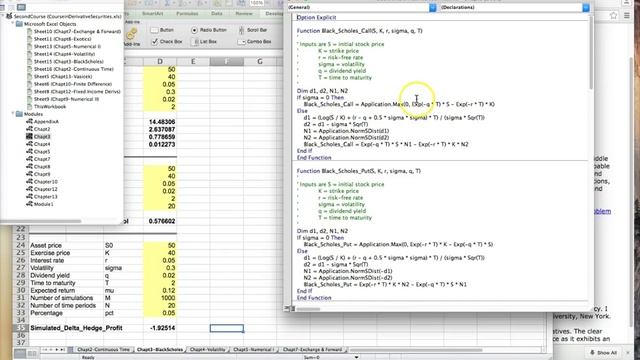Click Sheet16 (Chapt2-Continuous Time) sheet icon
640x360 pixels.
pos(29,69)
